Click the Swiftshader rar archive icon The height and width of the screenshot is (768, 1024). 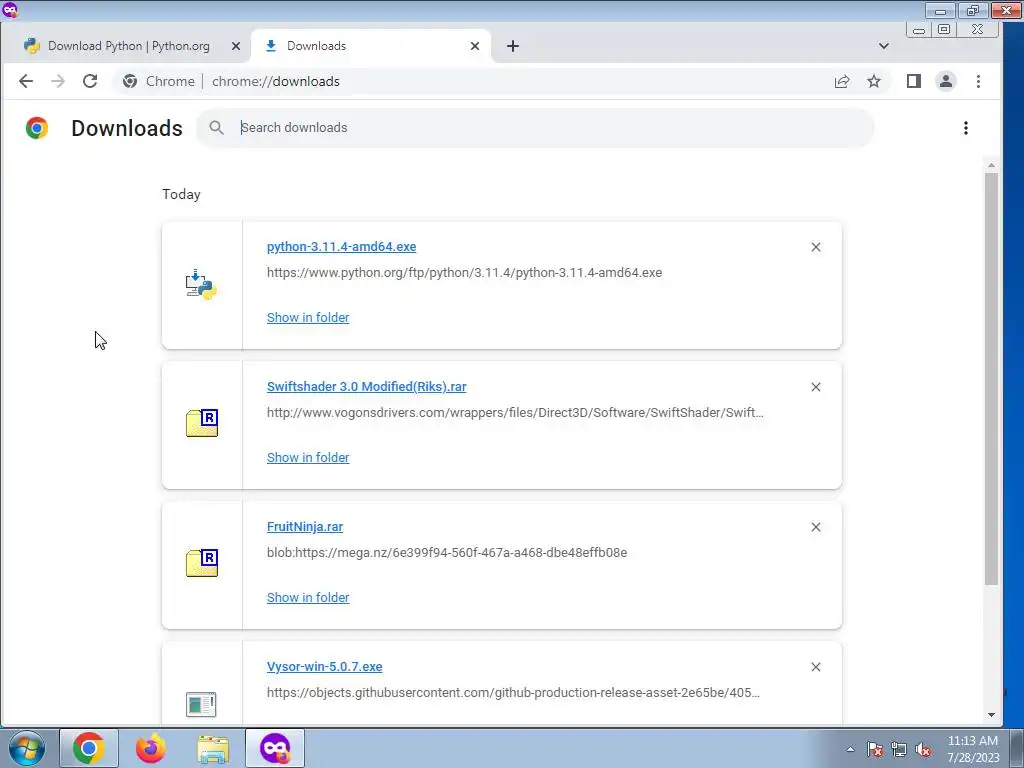point(202,423)
